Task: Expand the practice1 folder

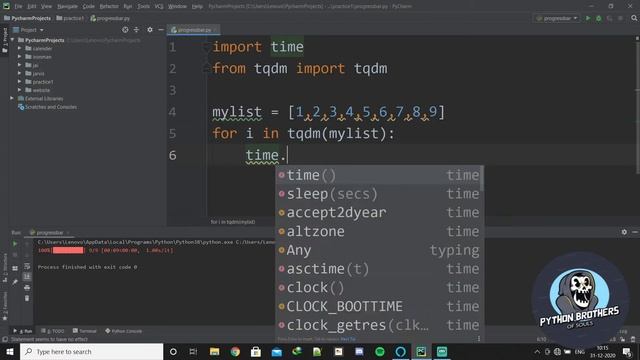Action: point(20,82)
